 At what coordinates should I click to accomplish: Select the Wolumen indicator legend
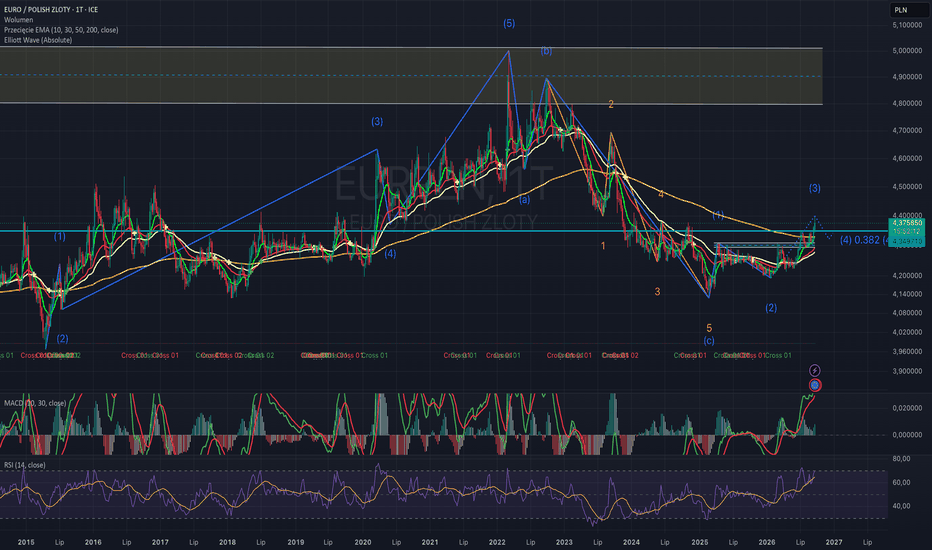(18, 20)
